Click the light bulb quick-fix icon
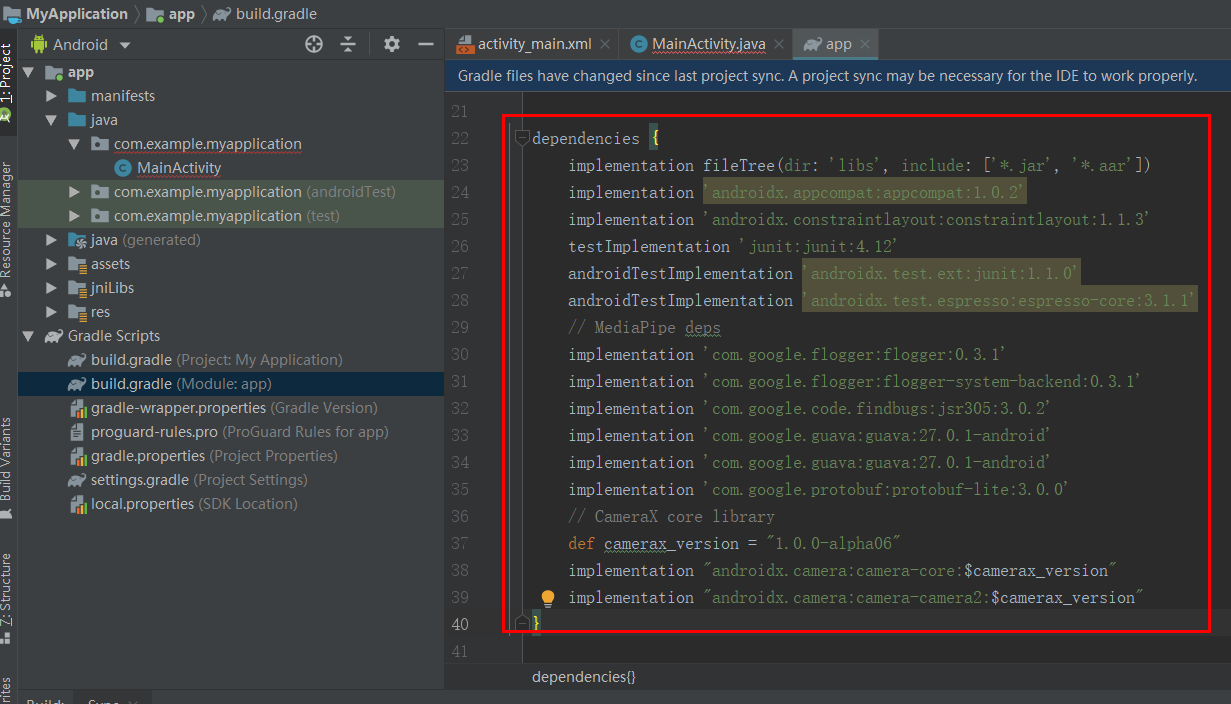 tap(547, 598)
